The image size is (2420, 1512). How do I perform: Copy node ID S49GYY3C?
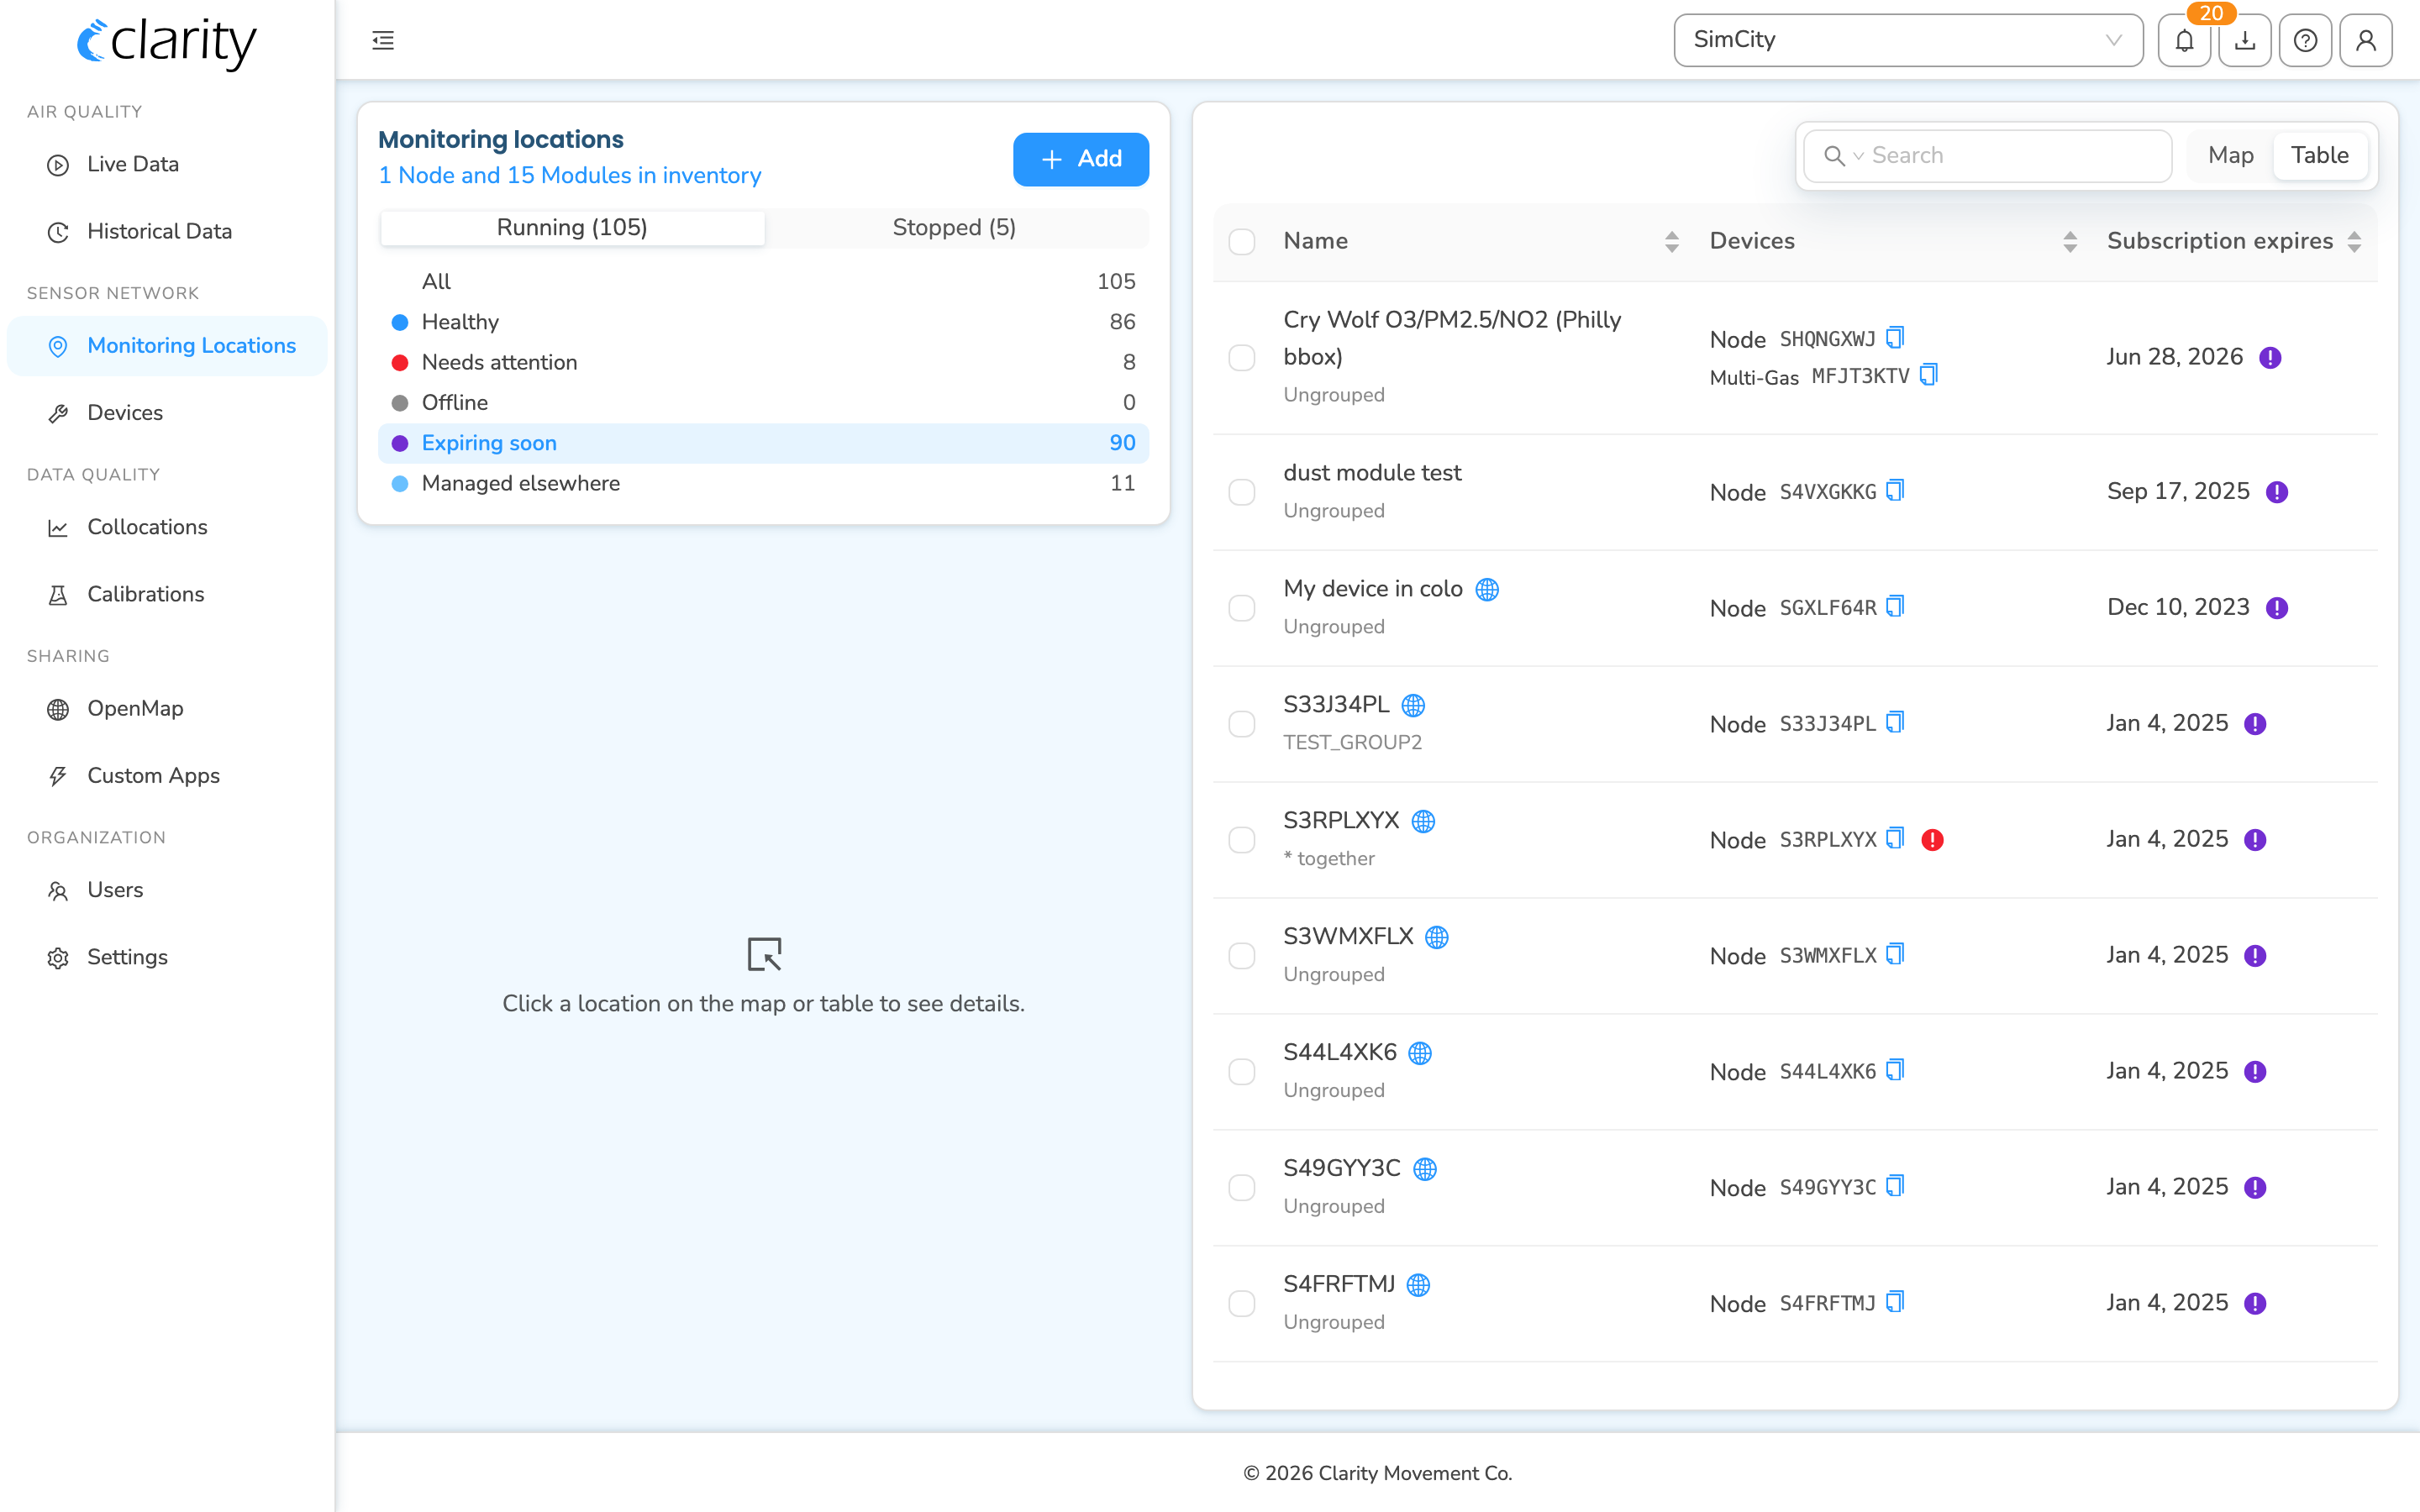click(1895, 1187)
